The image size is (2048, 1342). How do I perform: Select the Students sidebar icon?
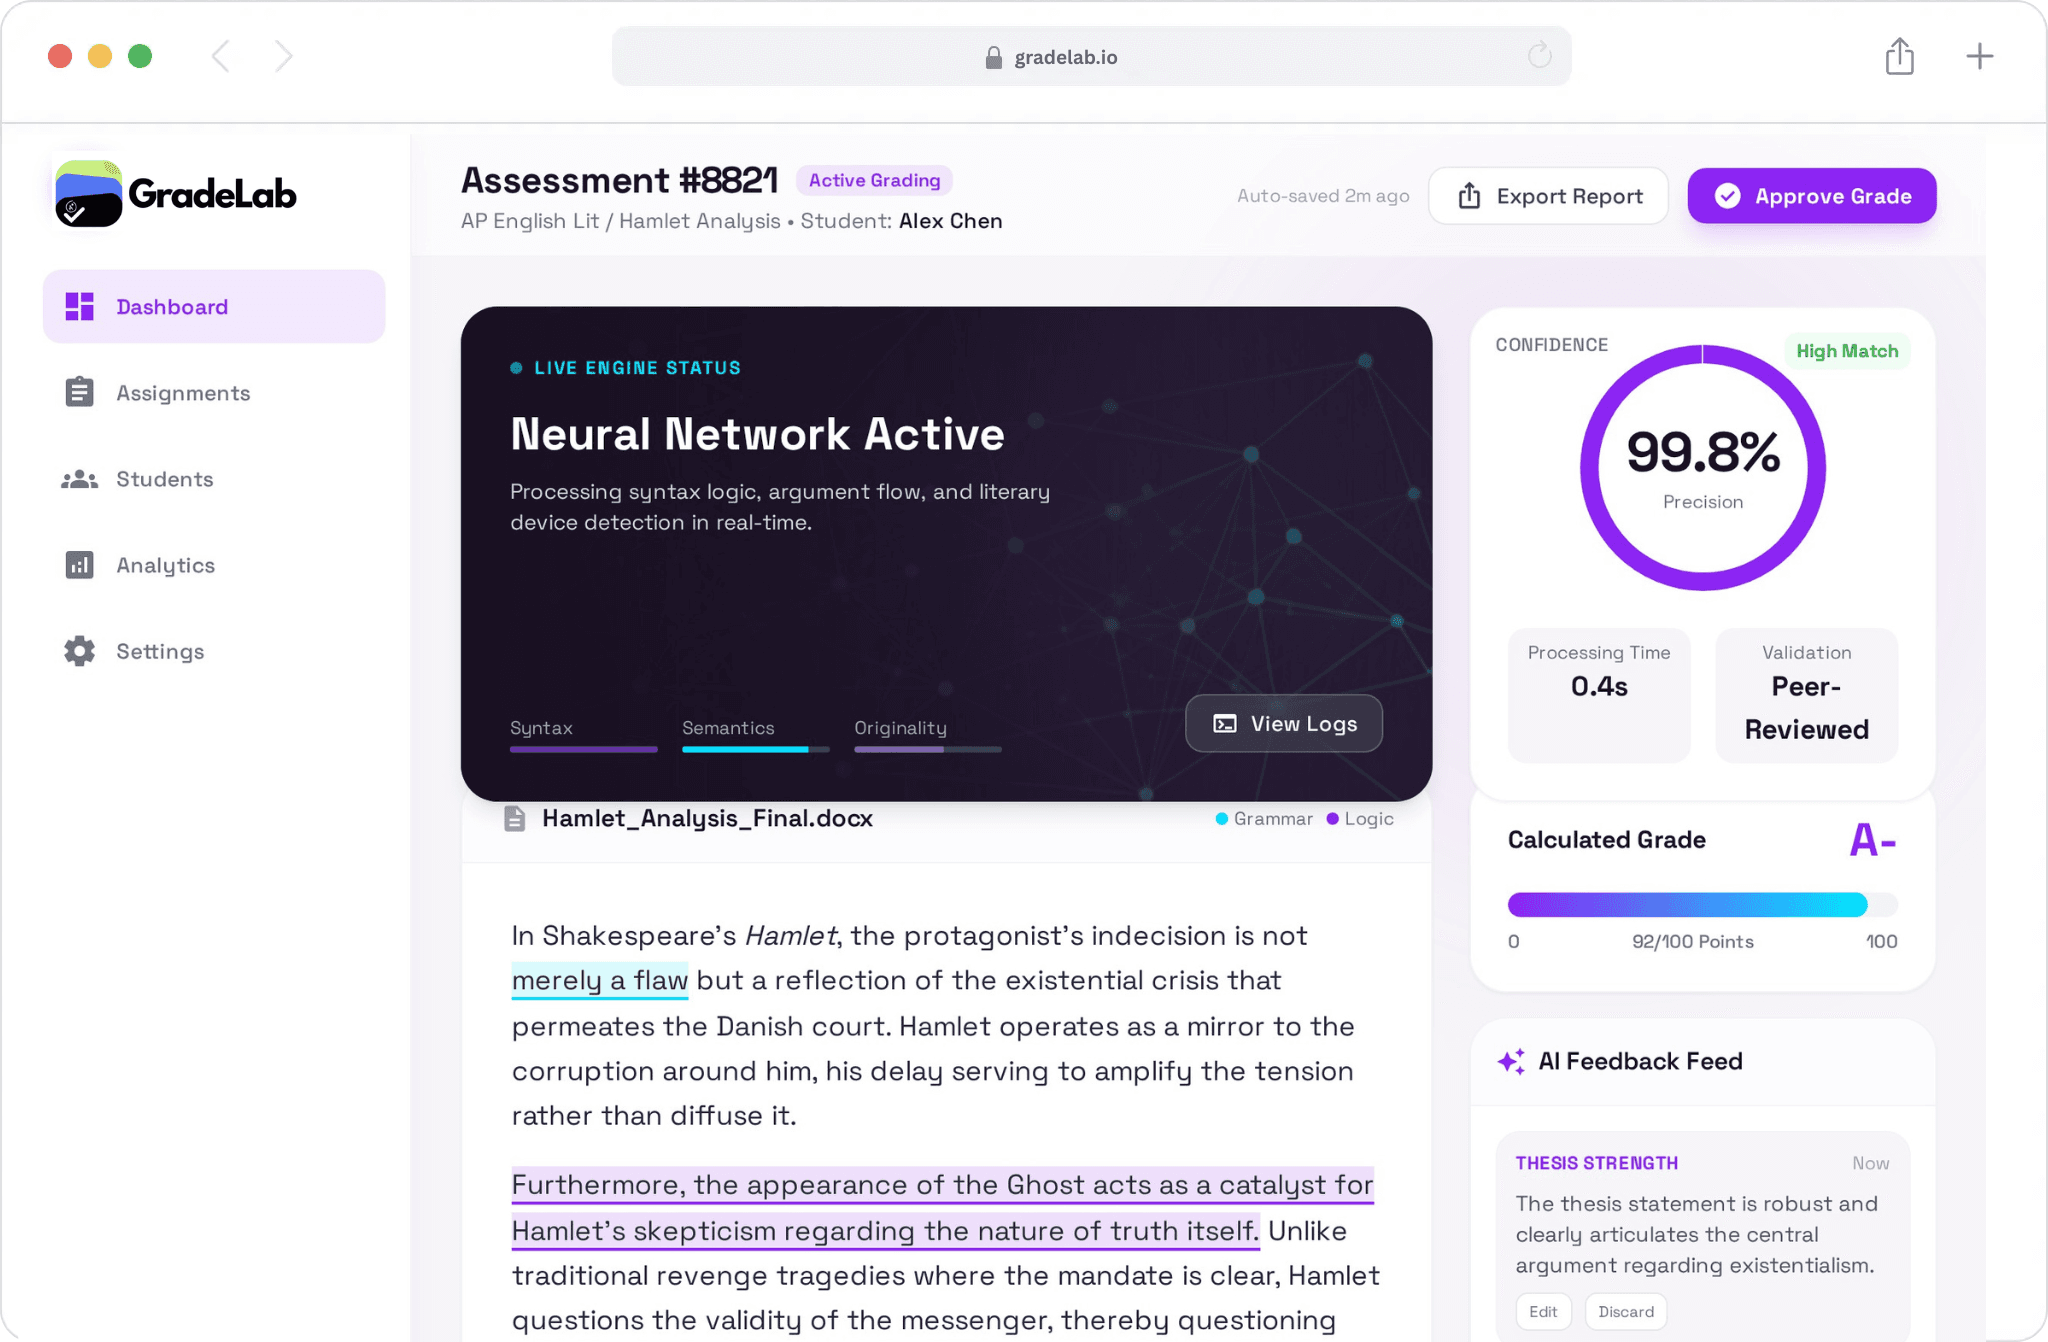click(79, 478)
